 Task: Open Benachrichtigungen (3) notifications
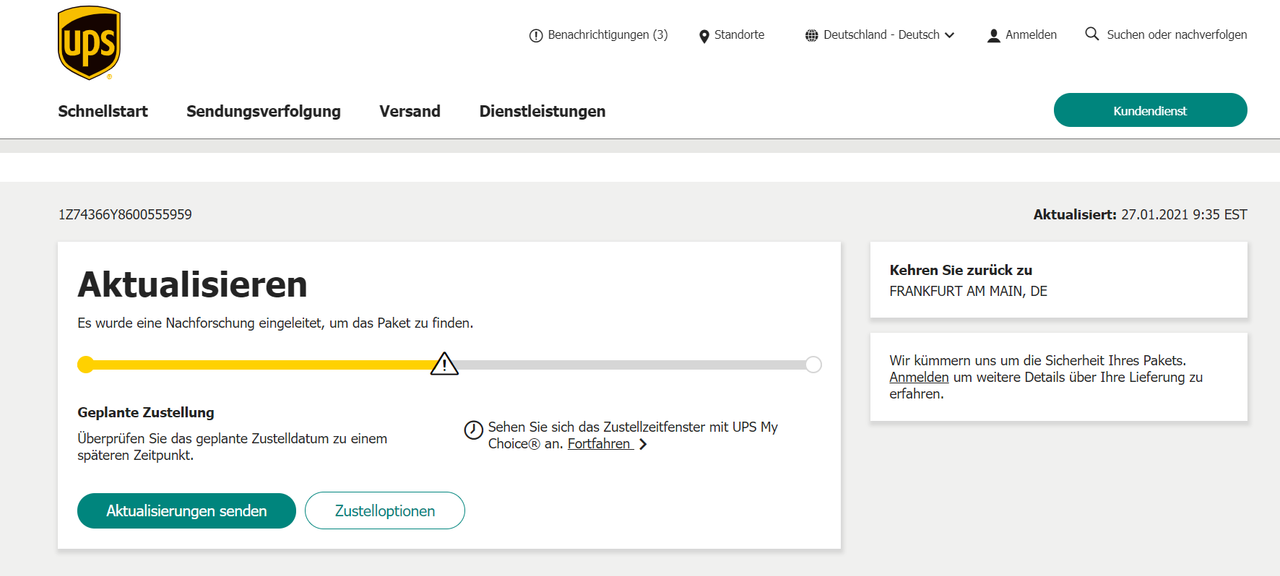pos(598,35)
